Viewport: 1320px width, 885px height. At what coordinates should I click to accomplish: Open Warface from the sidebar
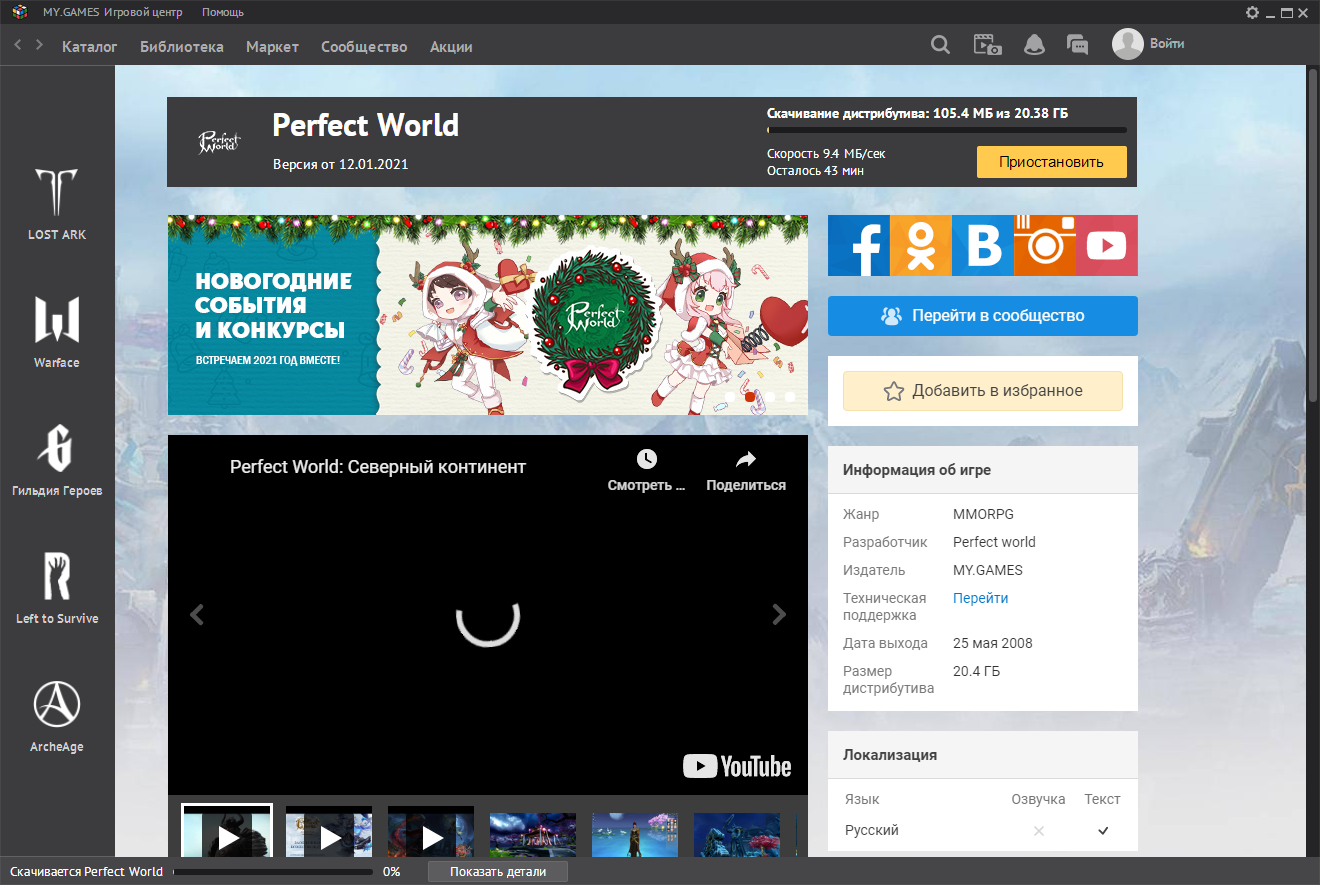coord(57,332)
